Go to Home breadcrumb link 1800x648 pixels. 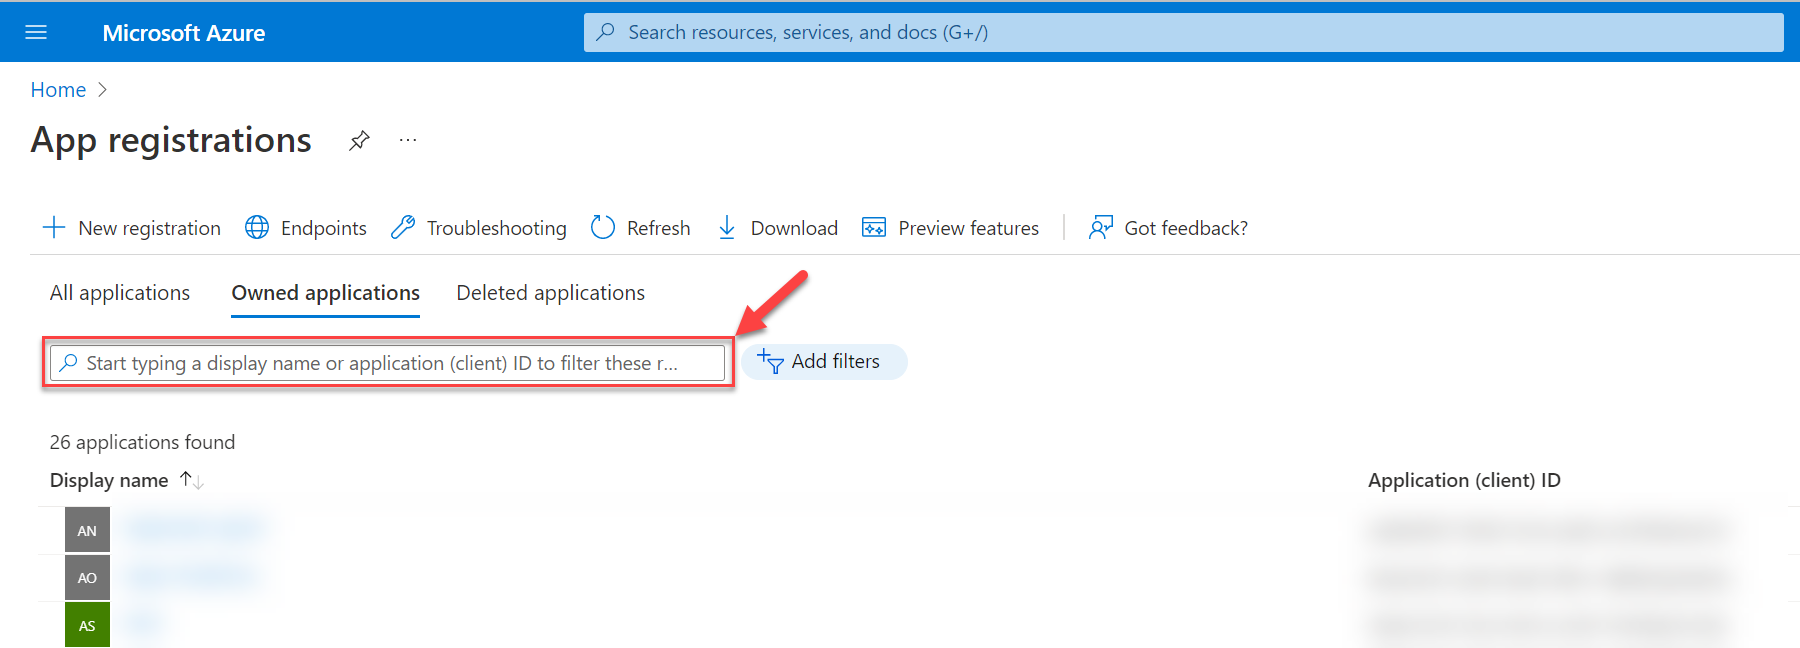point(58,90)
